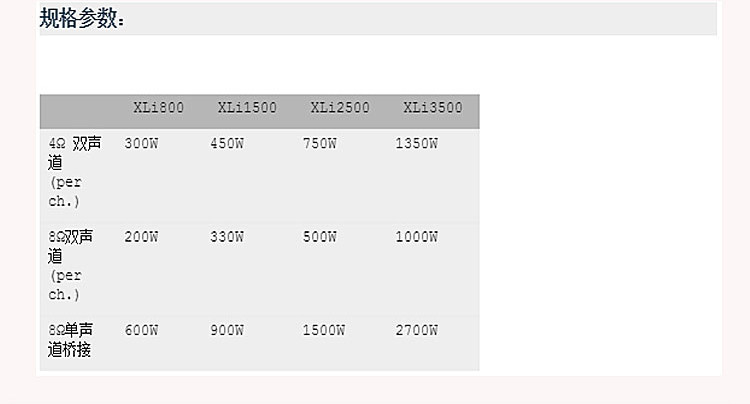This screenshot has width=750, height=404.
Task: Select the 1000W value
Action: [416, 237]
